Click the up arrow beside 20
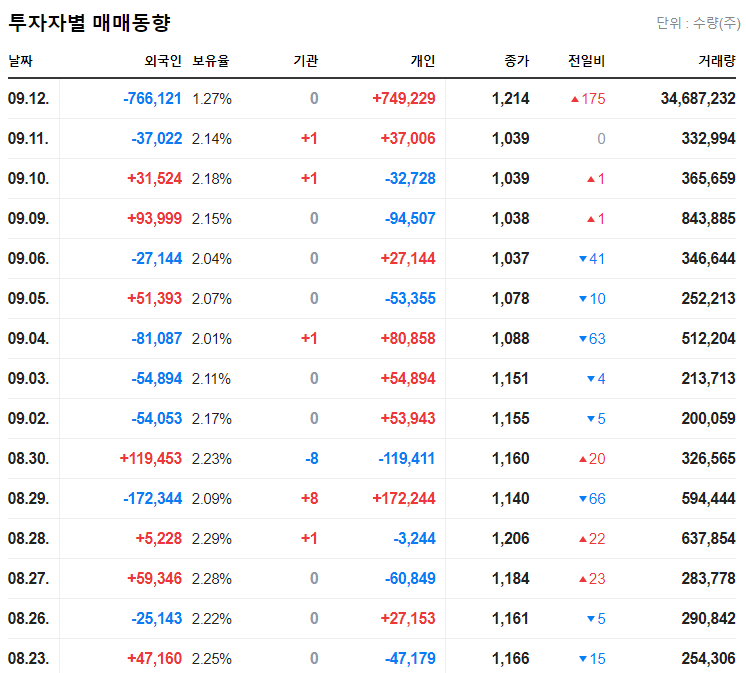The height and width of the screenshot is (673, 746). 583,458
